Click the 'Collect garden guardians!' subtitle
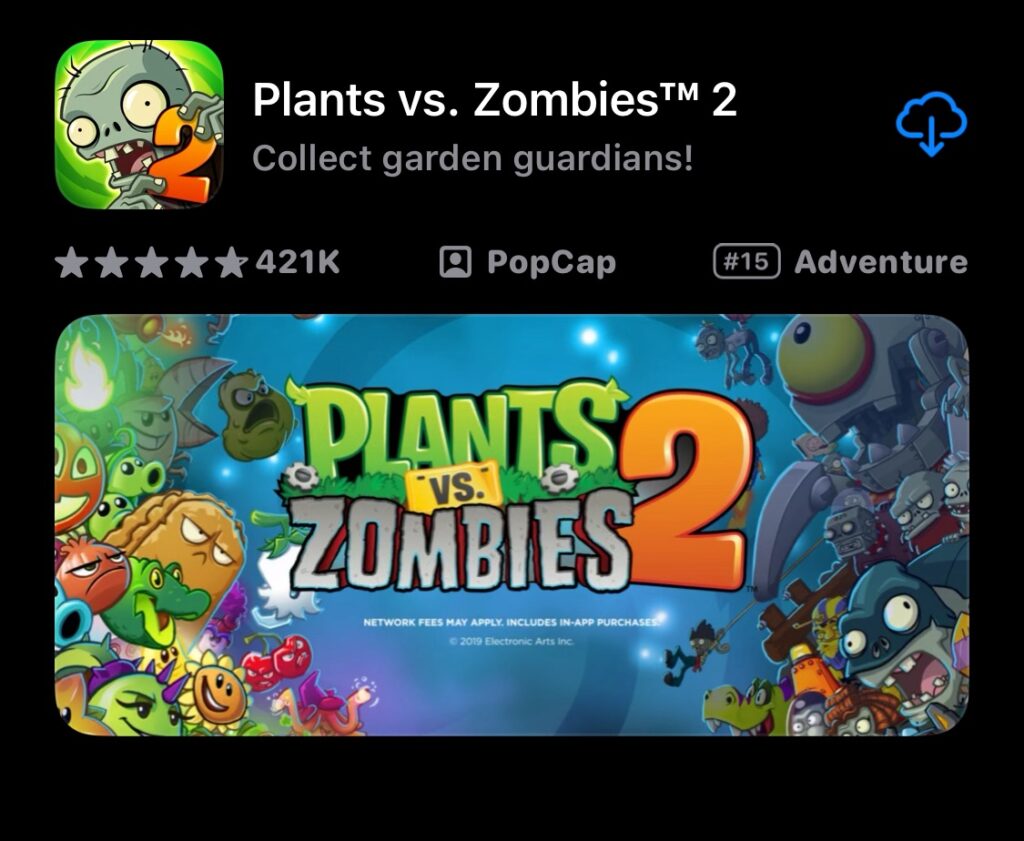 [472, 159]
